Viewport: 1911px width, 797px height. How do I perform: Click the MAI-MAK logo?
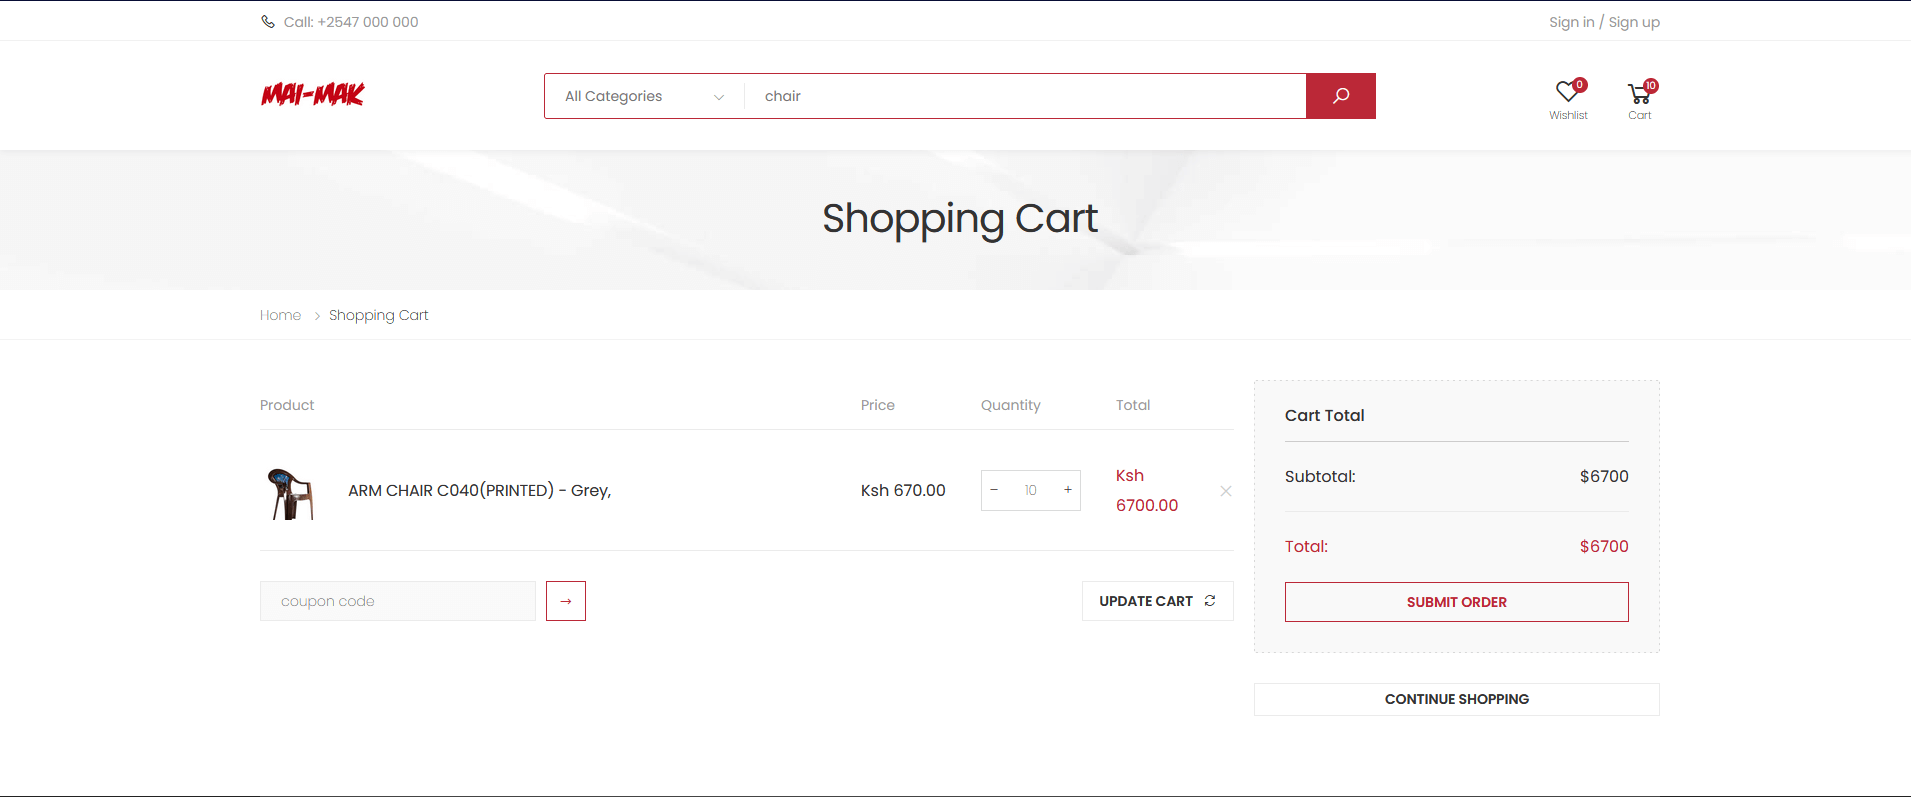[x=313, y=94]
